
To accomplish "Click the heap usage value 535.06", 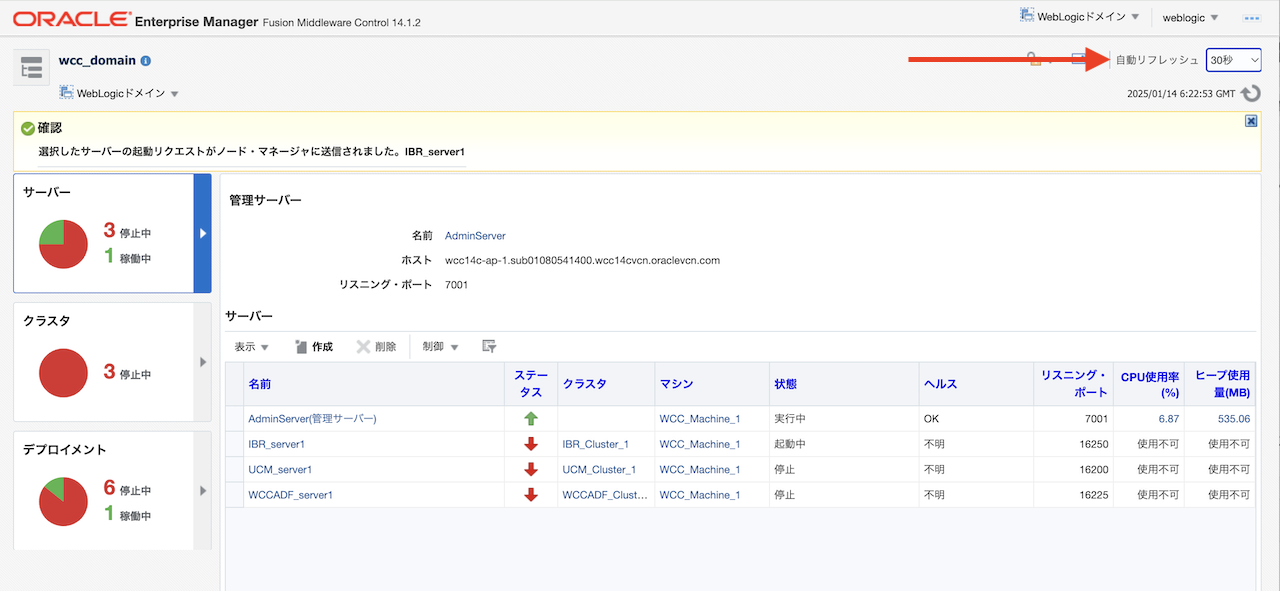I will pyautogui.click(x=1234, y=419).
